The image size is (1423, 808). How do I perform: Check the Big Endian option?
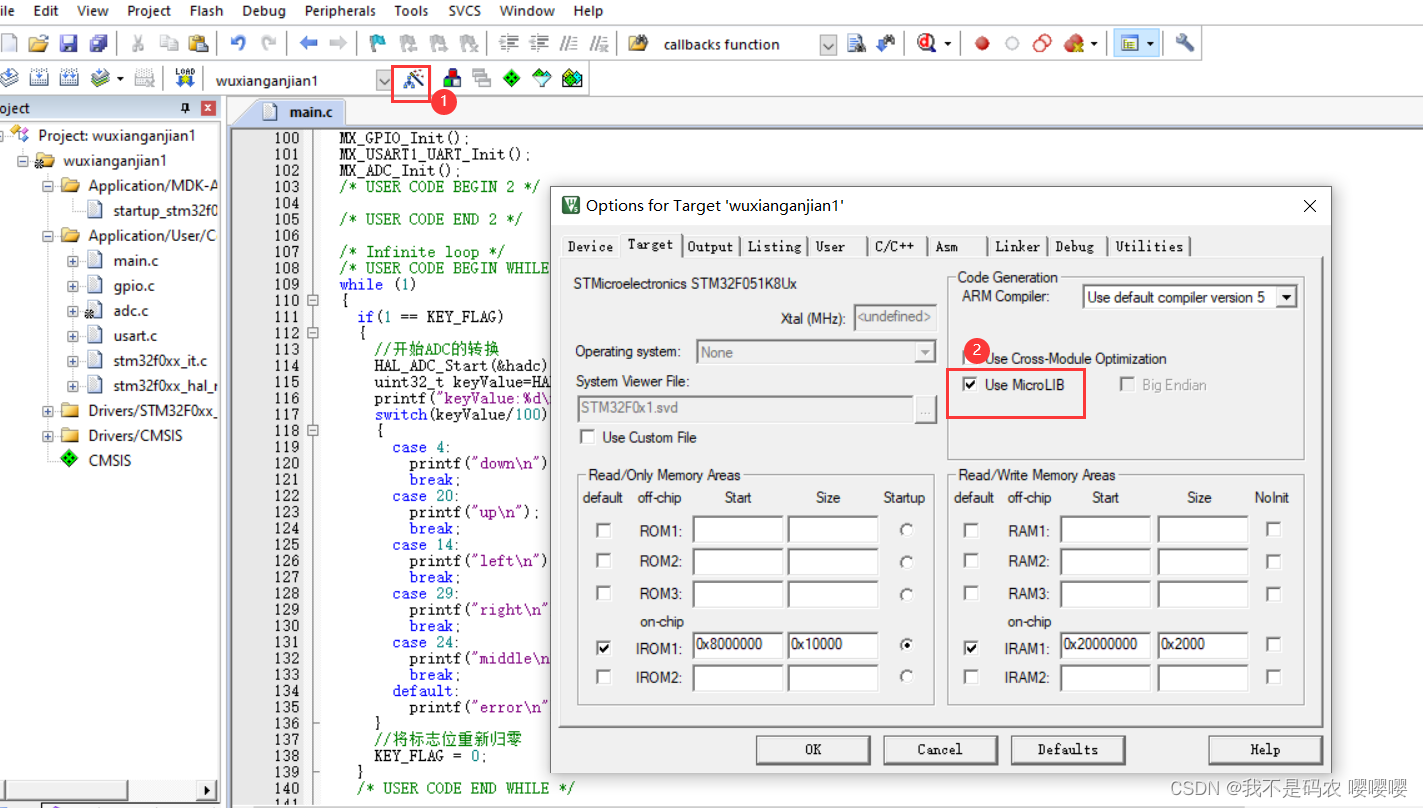pos(1127,384)
